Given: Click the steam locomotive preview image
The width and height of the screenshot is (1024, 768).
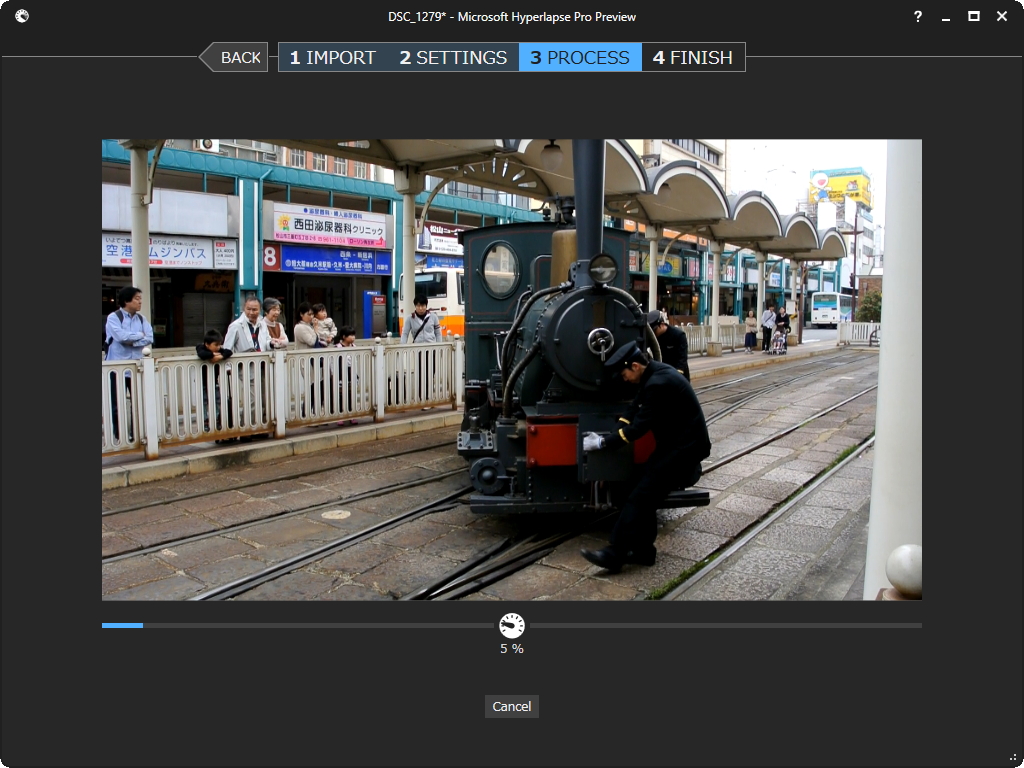Looking at the screenshot, I should point(512,370).
